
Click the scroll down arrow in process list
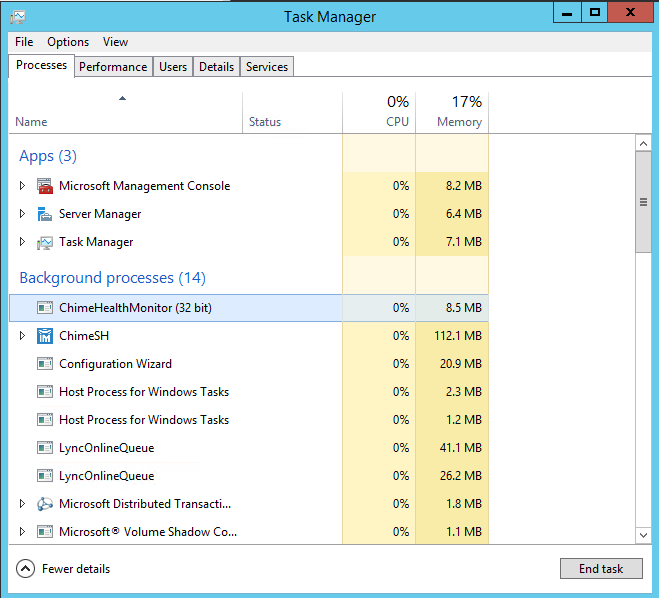coord(643,535)
